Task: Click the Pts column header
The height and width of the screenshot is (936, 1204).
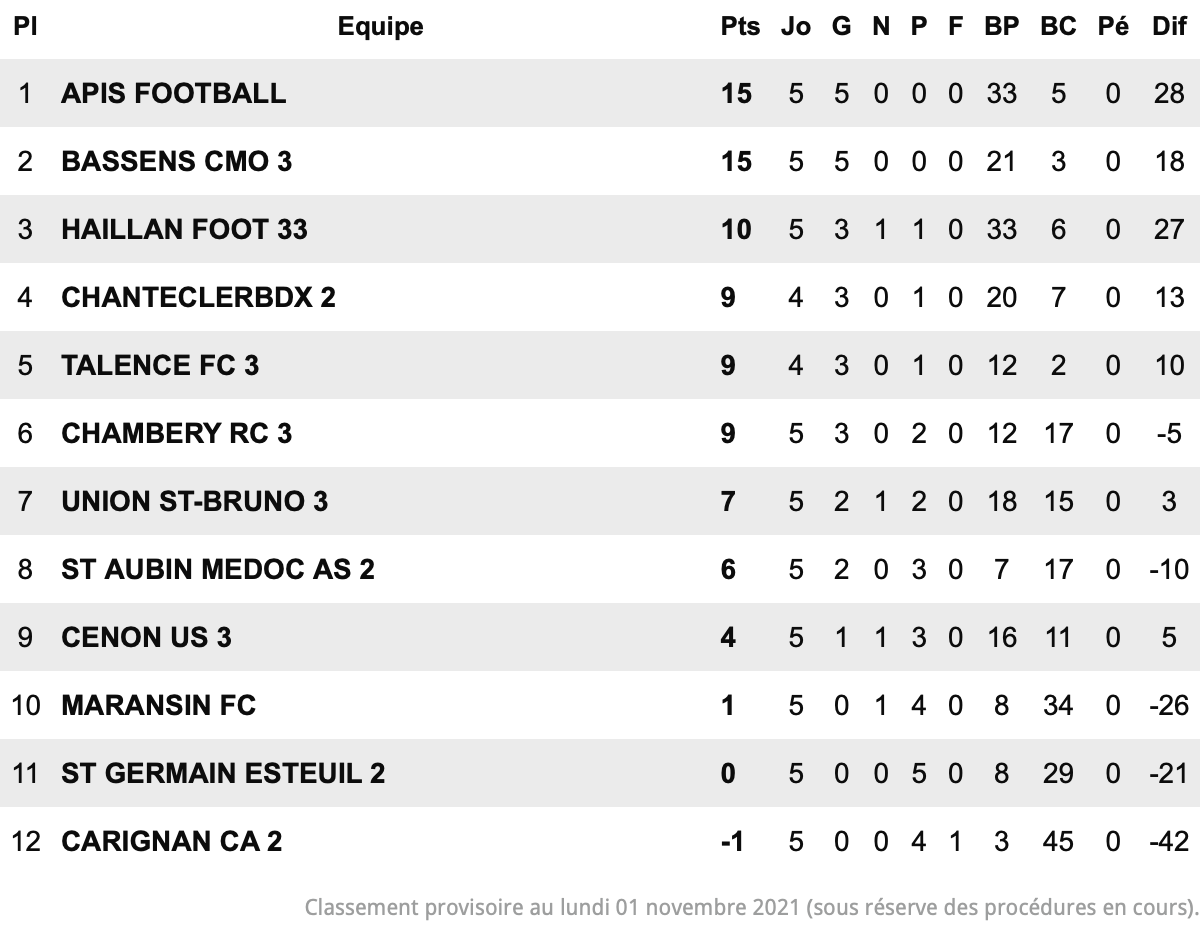Action: 740,27
